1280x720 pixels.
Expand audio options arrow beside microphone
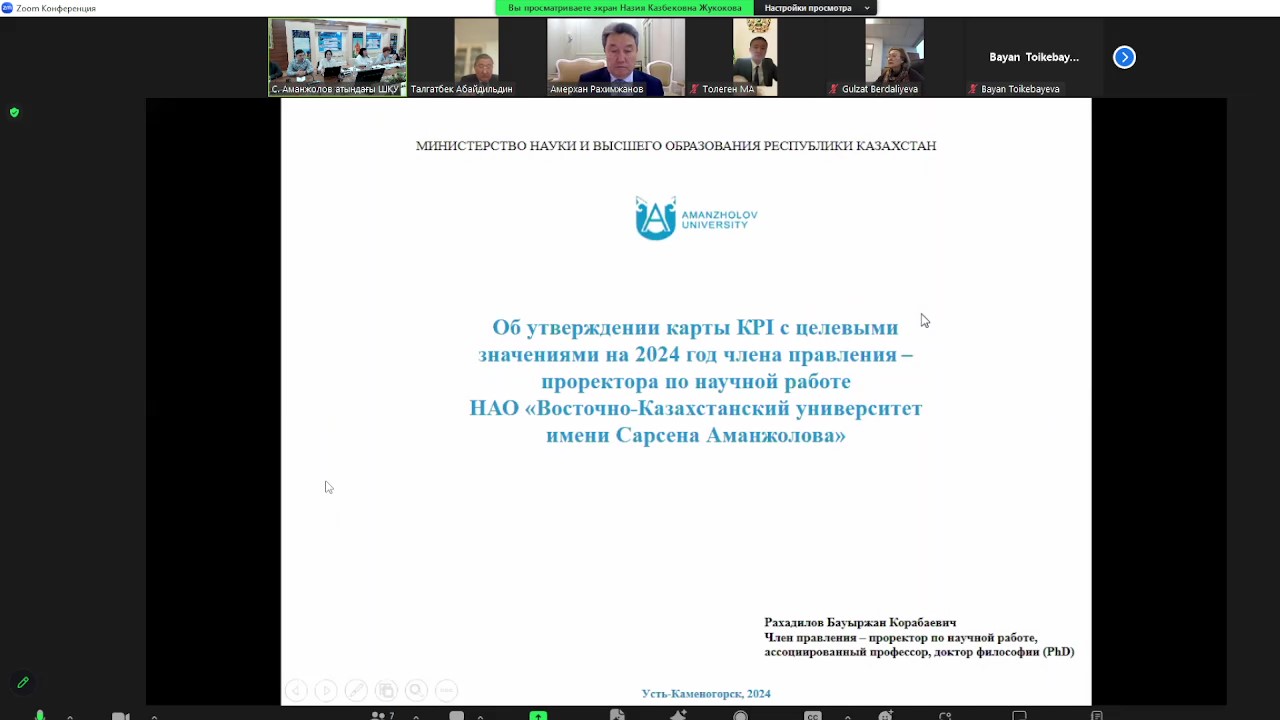pos(70,717)
